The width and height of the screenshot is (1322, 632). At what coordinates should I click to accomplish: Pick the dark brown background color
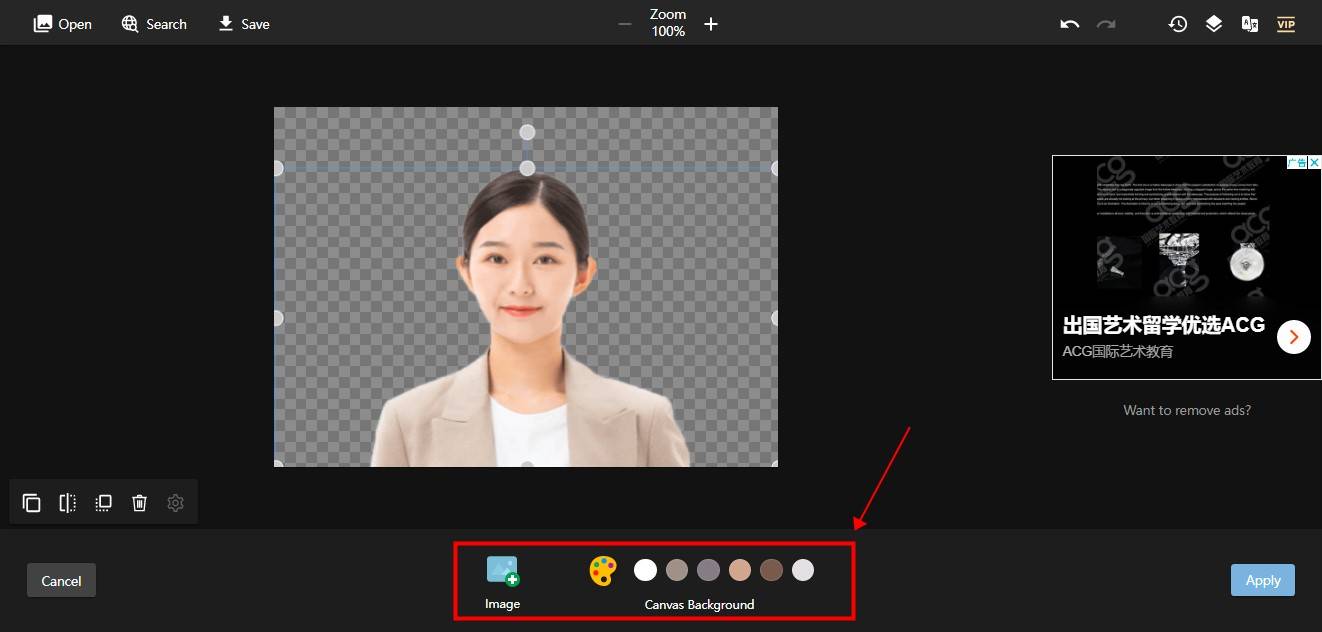tap(771, 569)
